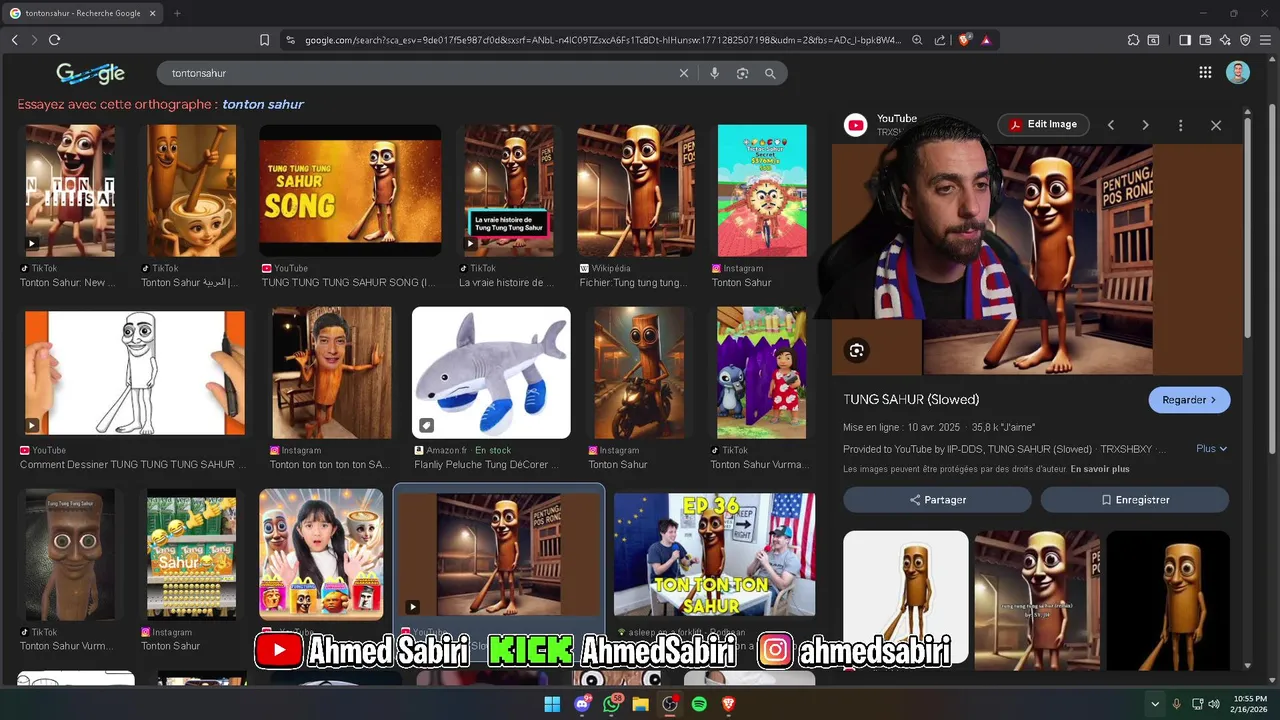Share this page via share icon
The image size is (1280, 720).
940,40
